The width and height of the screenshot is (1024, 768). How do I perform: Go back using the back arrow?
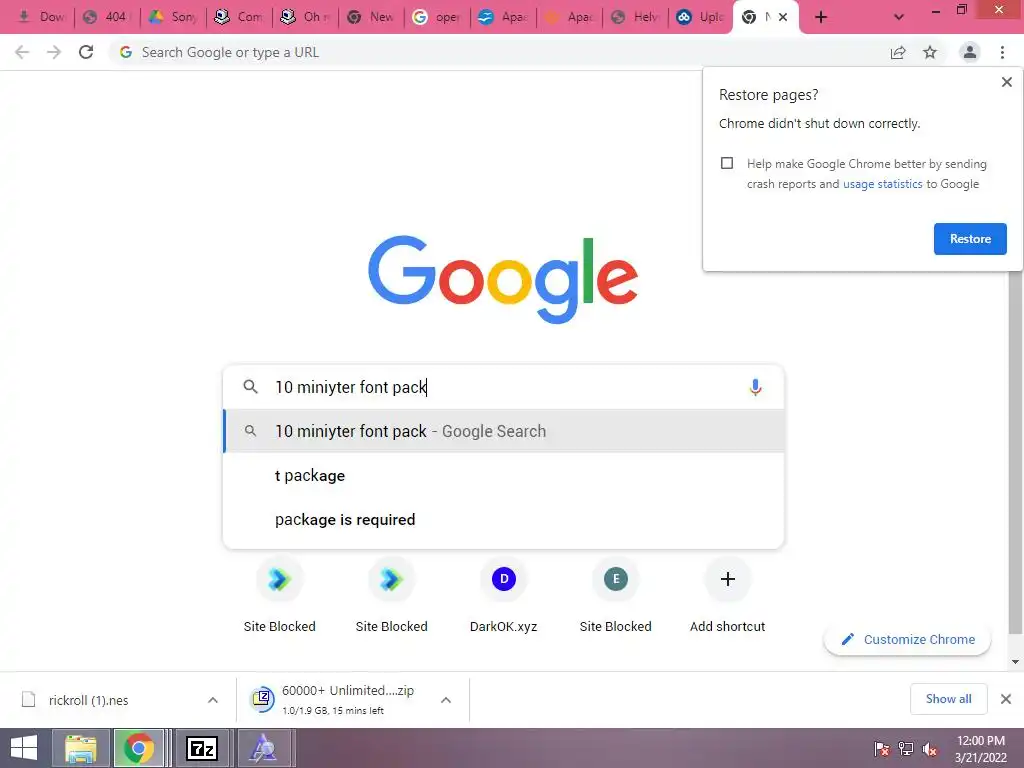(22, 52)
